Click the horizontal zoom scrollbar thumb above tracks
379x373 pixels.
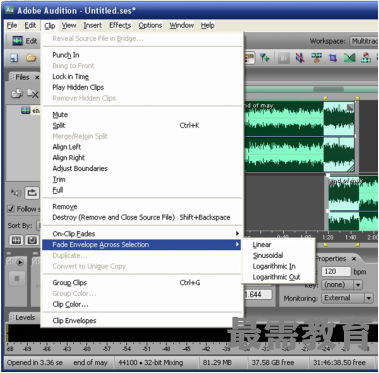point(328,89)
